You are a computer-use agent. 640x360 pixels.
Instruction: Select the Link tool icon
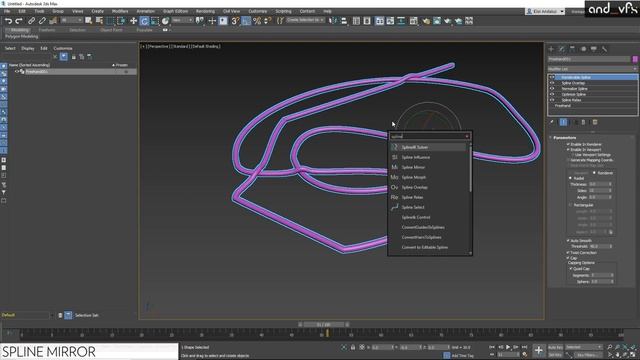[x=31, y=21]
